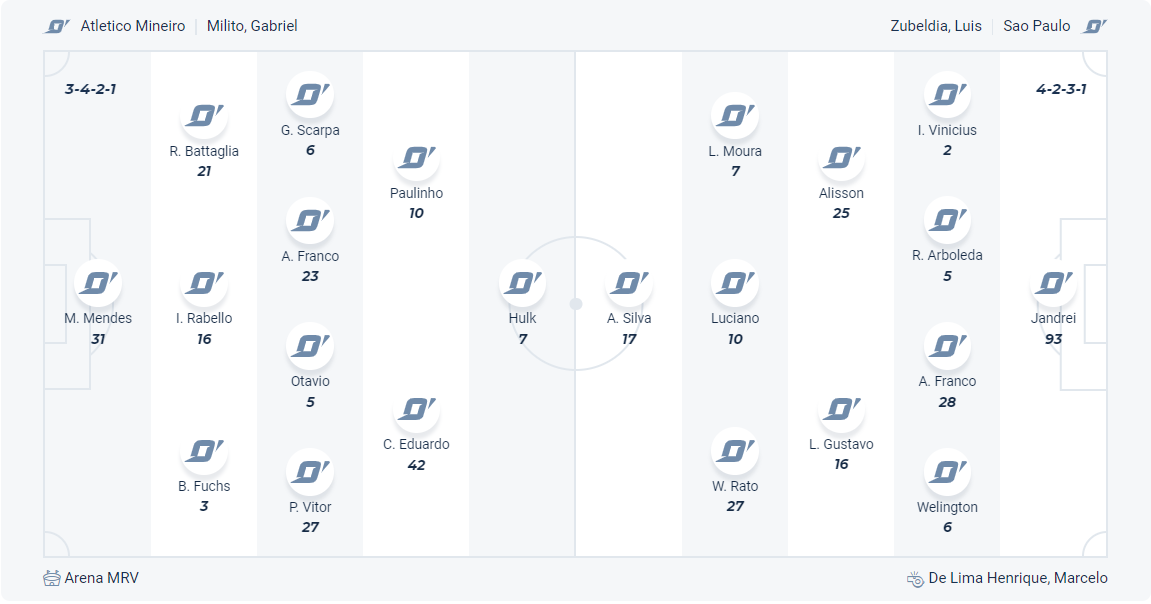1151x604 pixels.
Task: Click the referee whistle icon
Action: click(915, 578)
